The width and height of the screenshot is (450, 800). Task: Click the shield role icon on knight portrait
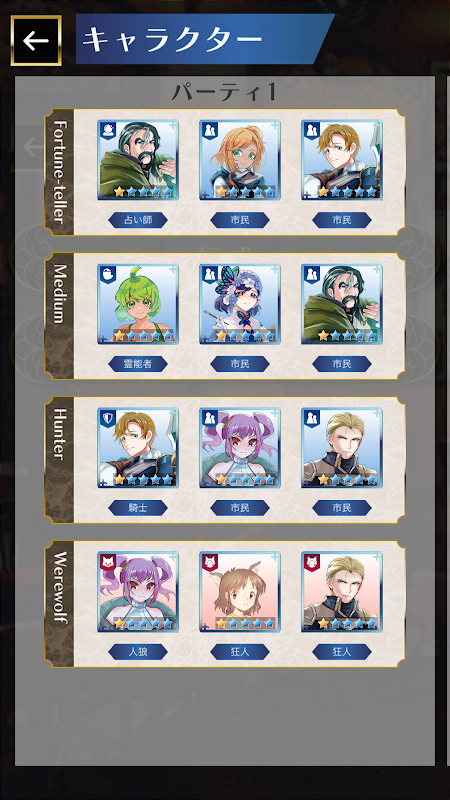[108, 419]
